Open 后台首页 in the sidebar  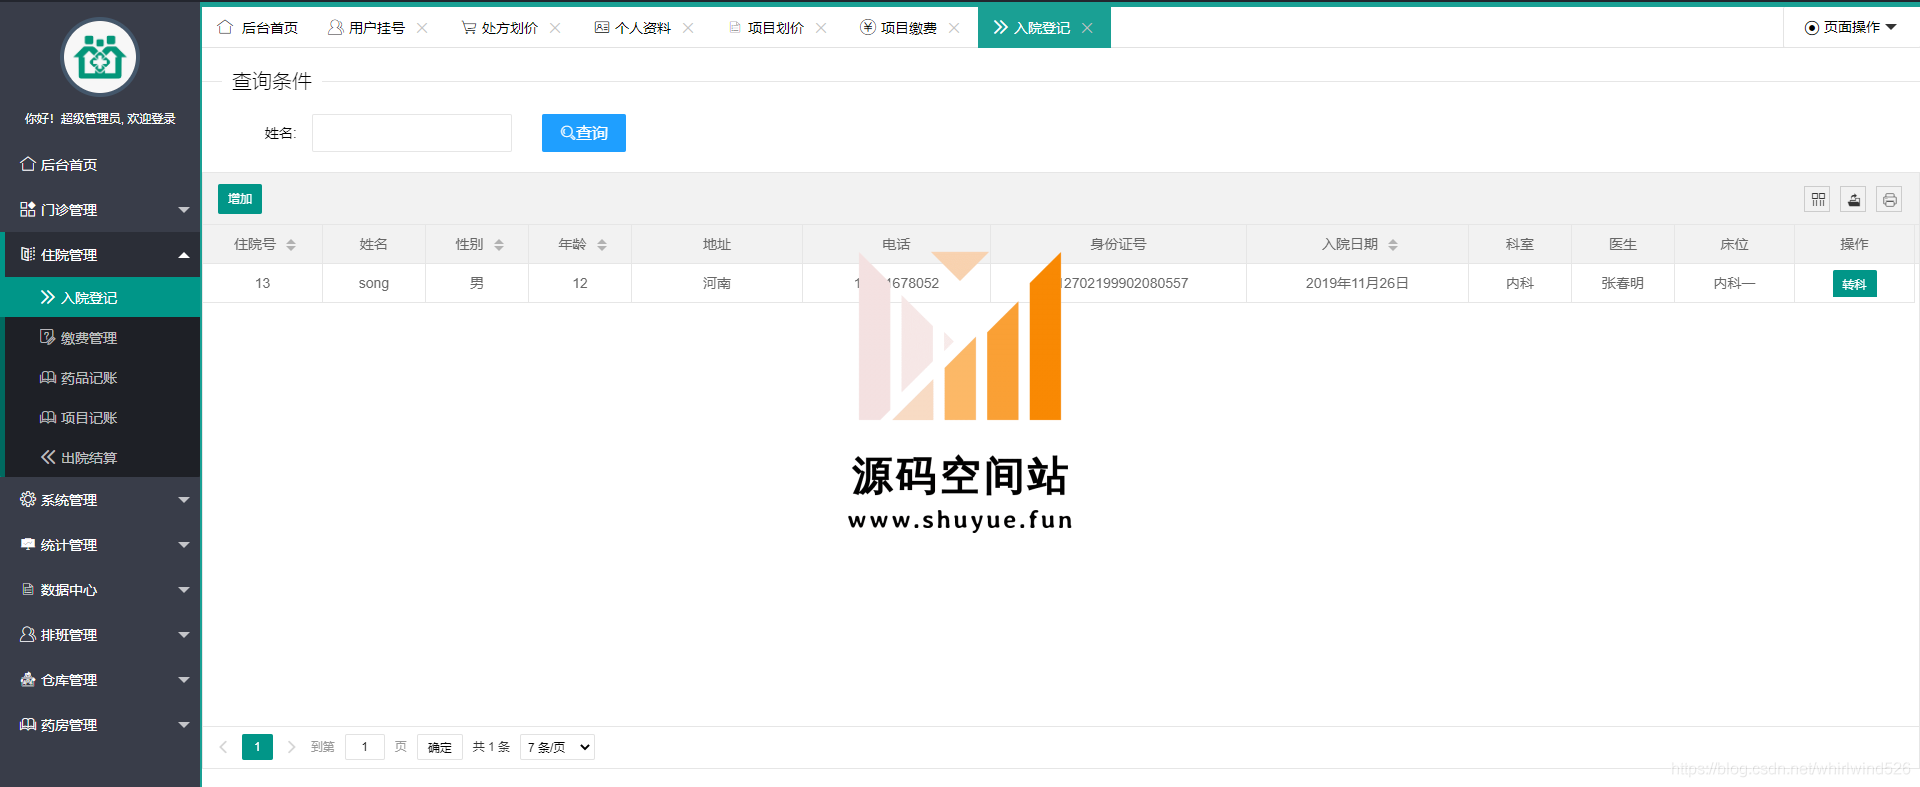100,165
